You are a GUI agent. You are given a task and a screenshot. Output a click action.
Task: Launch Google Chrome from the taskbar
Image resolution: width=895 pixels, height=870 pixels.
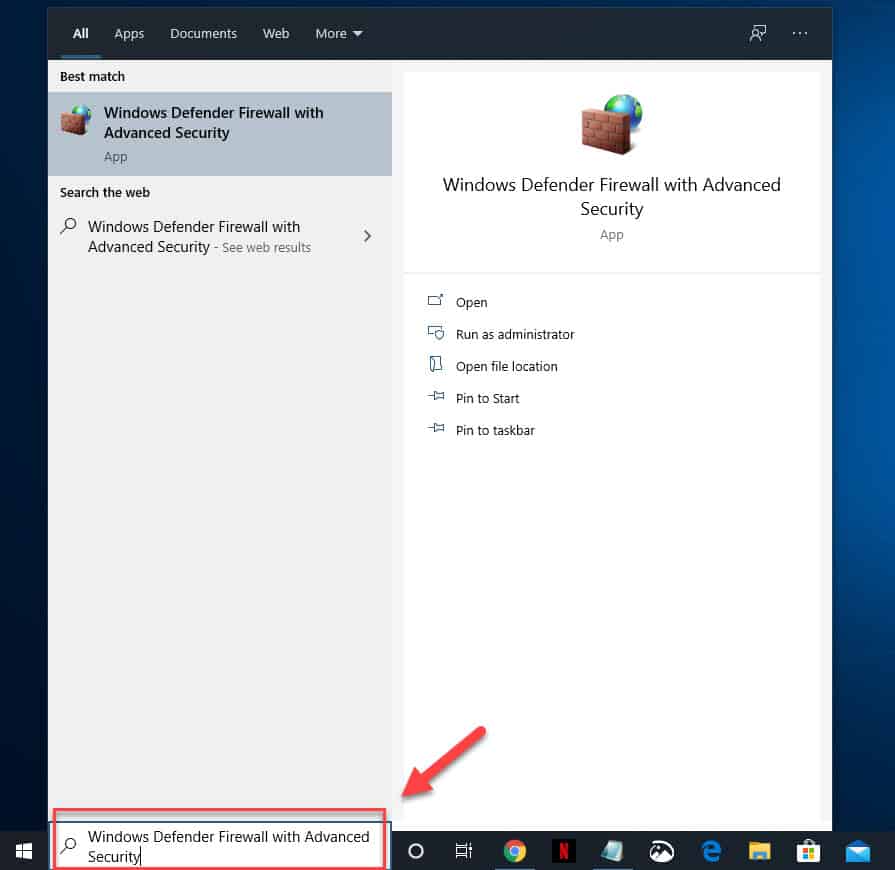[x=515, y=851]
